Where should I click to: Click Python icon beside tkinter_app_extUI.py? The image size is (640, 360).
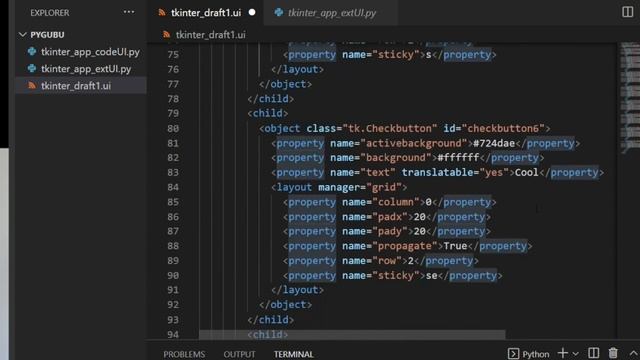(x=32, y=69)
